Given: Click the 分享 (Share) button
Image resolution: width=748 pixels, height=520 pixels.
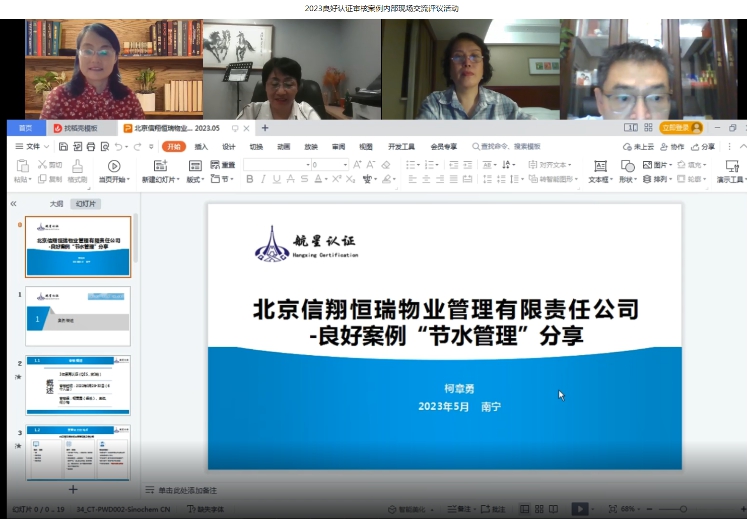Looking at the screenshot, I should [704, 146].
